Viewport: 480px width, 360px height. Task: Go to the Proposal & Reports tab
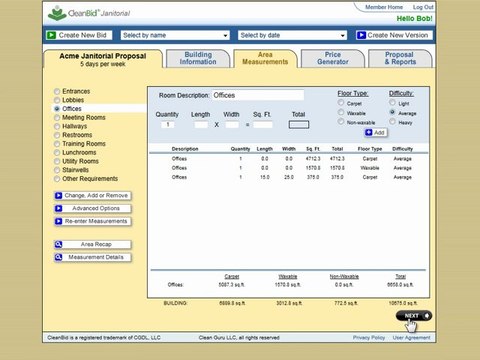400,58
